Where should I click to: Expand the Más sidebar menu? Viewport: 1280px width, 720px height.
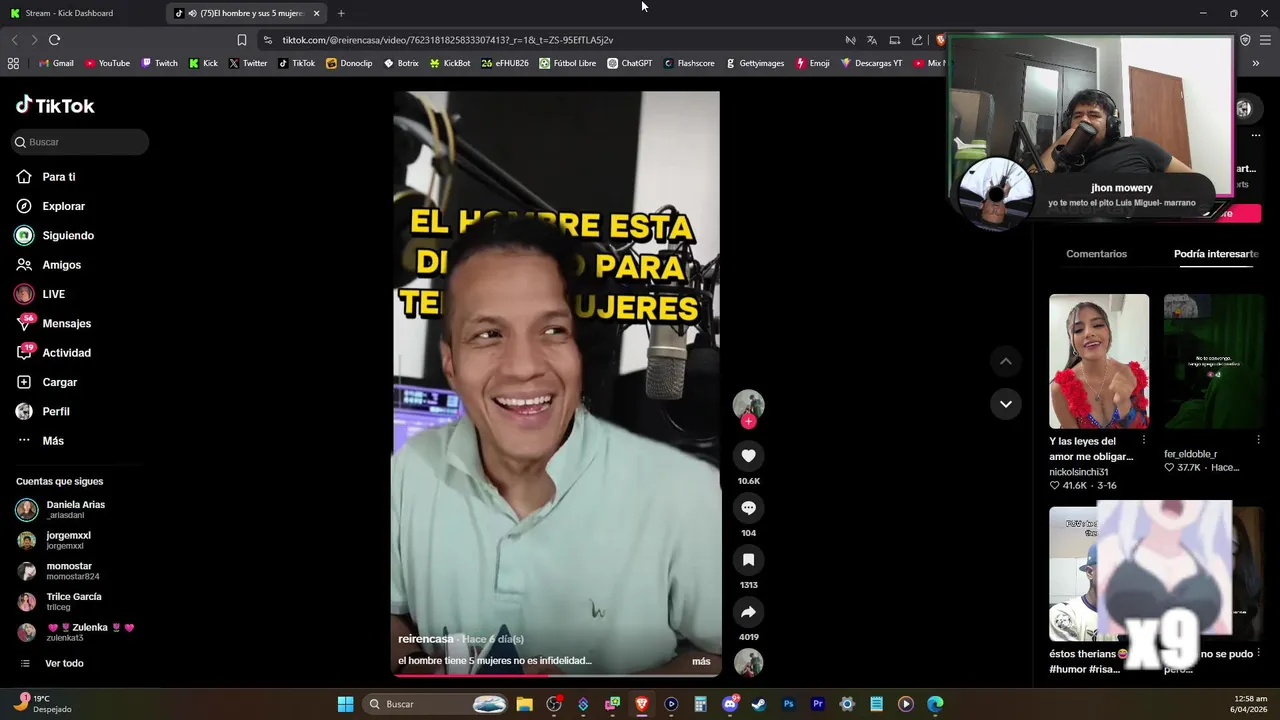pyautogui.click(x=53, y=441)
